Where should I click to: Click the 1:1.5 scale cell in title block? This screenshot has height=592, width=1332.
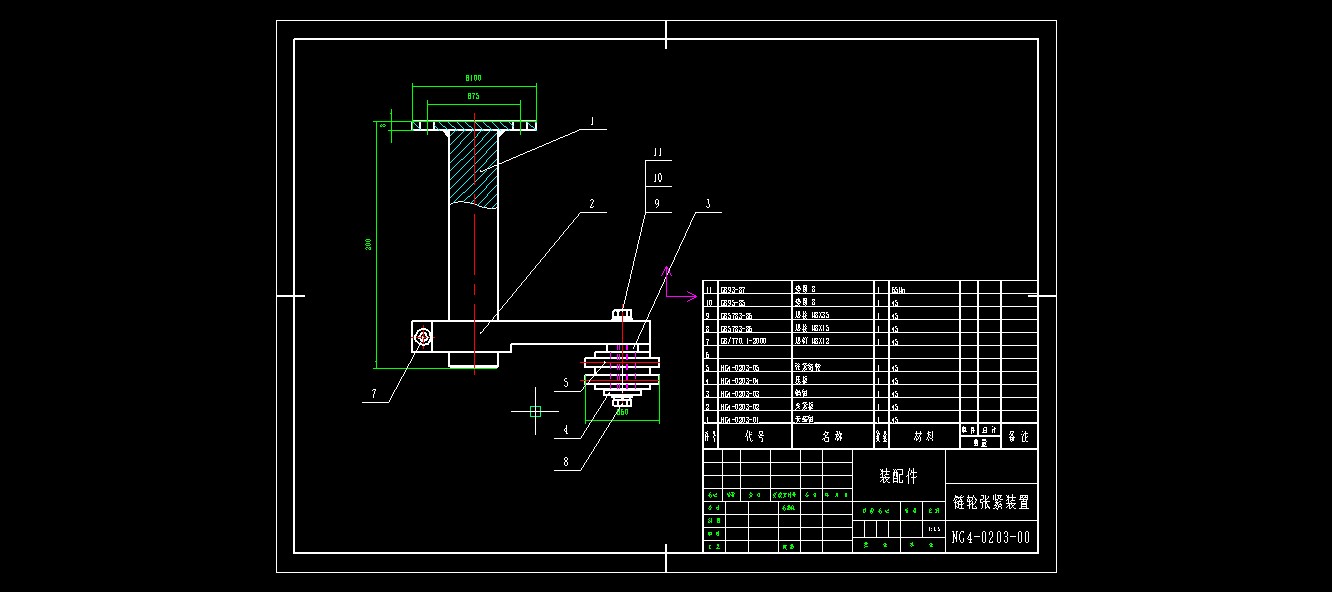pyautogui.click(x=935, y=528)
